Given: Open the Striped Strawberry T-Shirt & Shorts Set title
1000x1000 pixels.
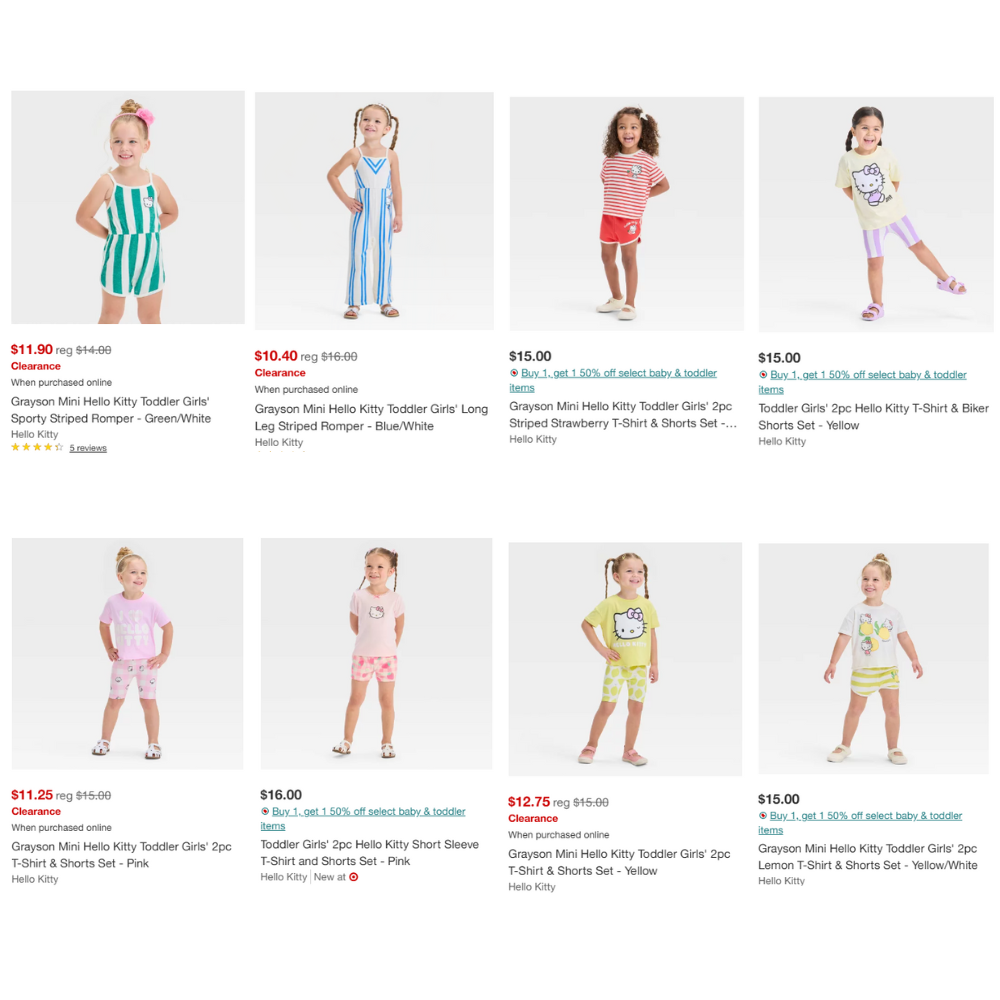Looking at the screenshot, I should [622, 415].
